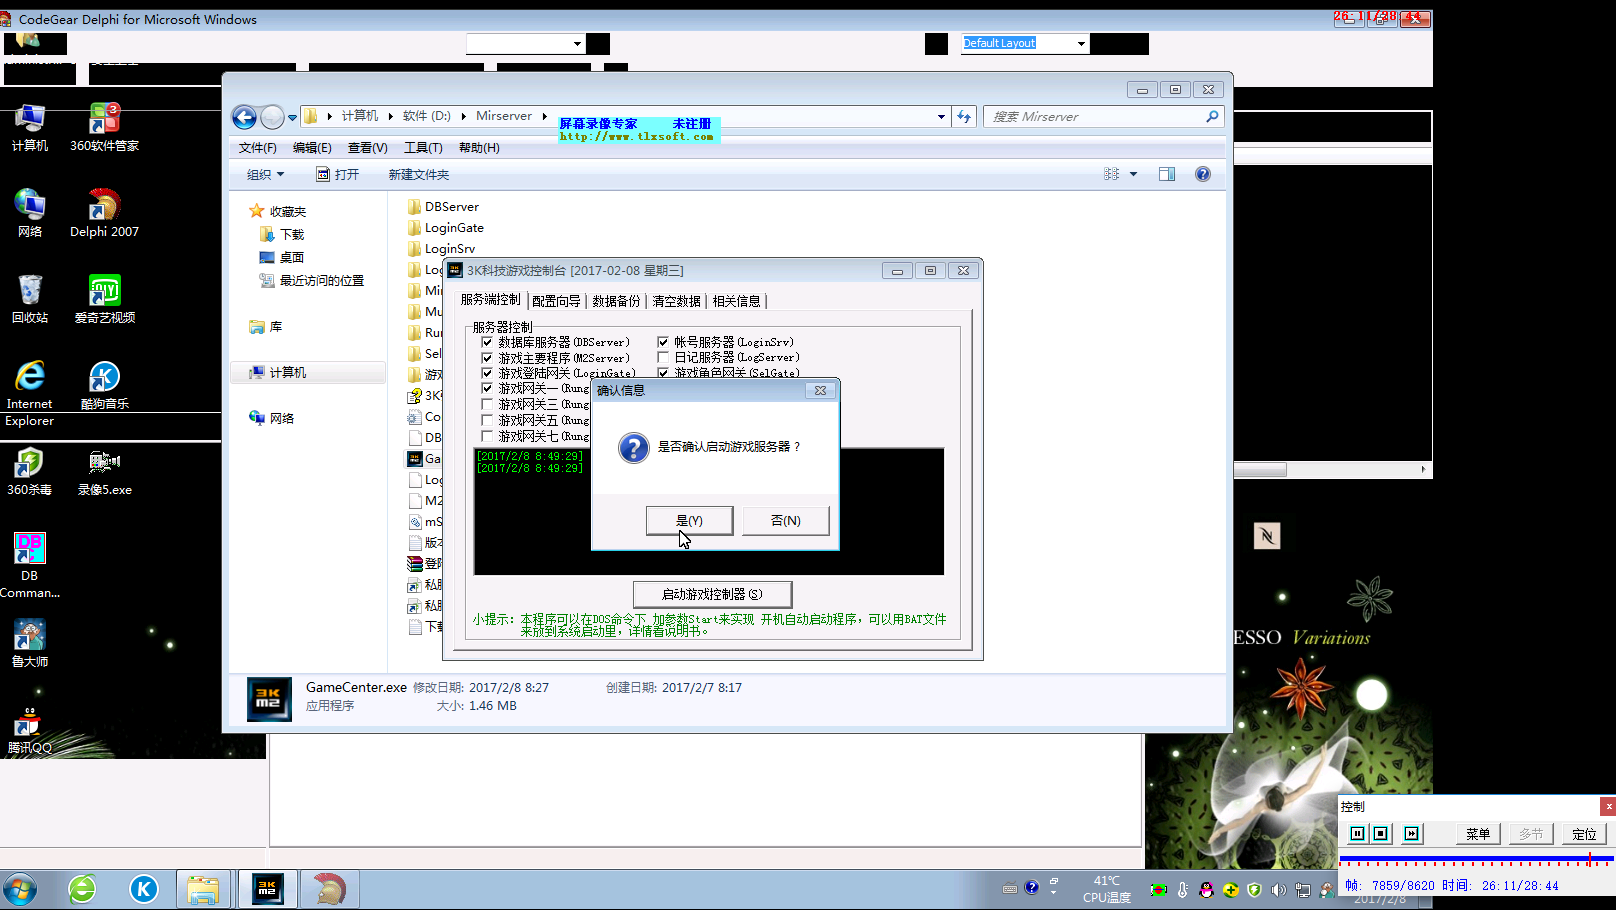Open view options dropdown arrow
This screenshot has height=910, width=1616.
[1133, 174]
